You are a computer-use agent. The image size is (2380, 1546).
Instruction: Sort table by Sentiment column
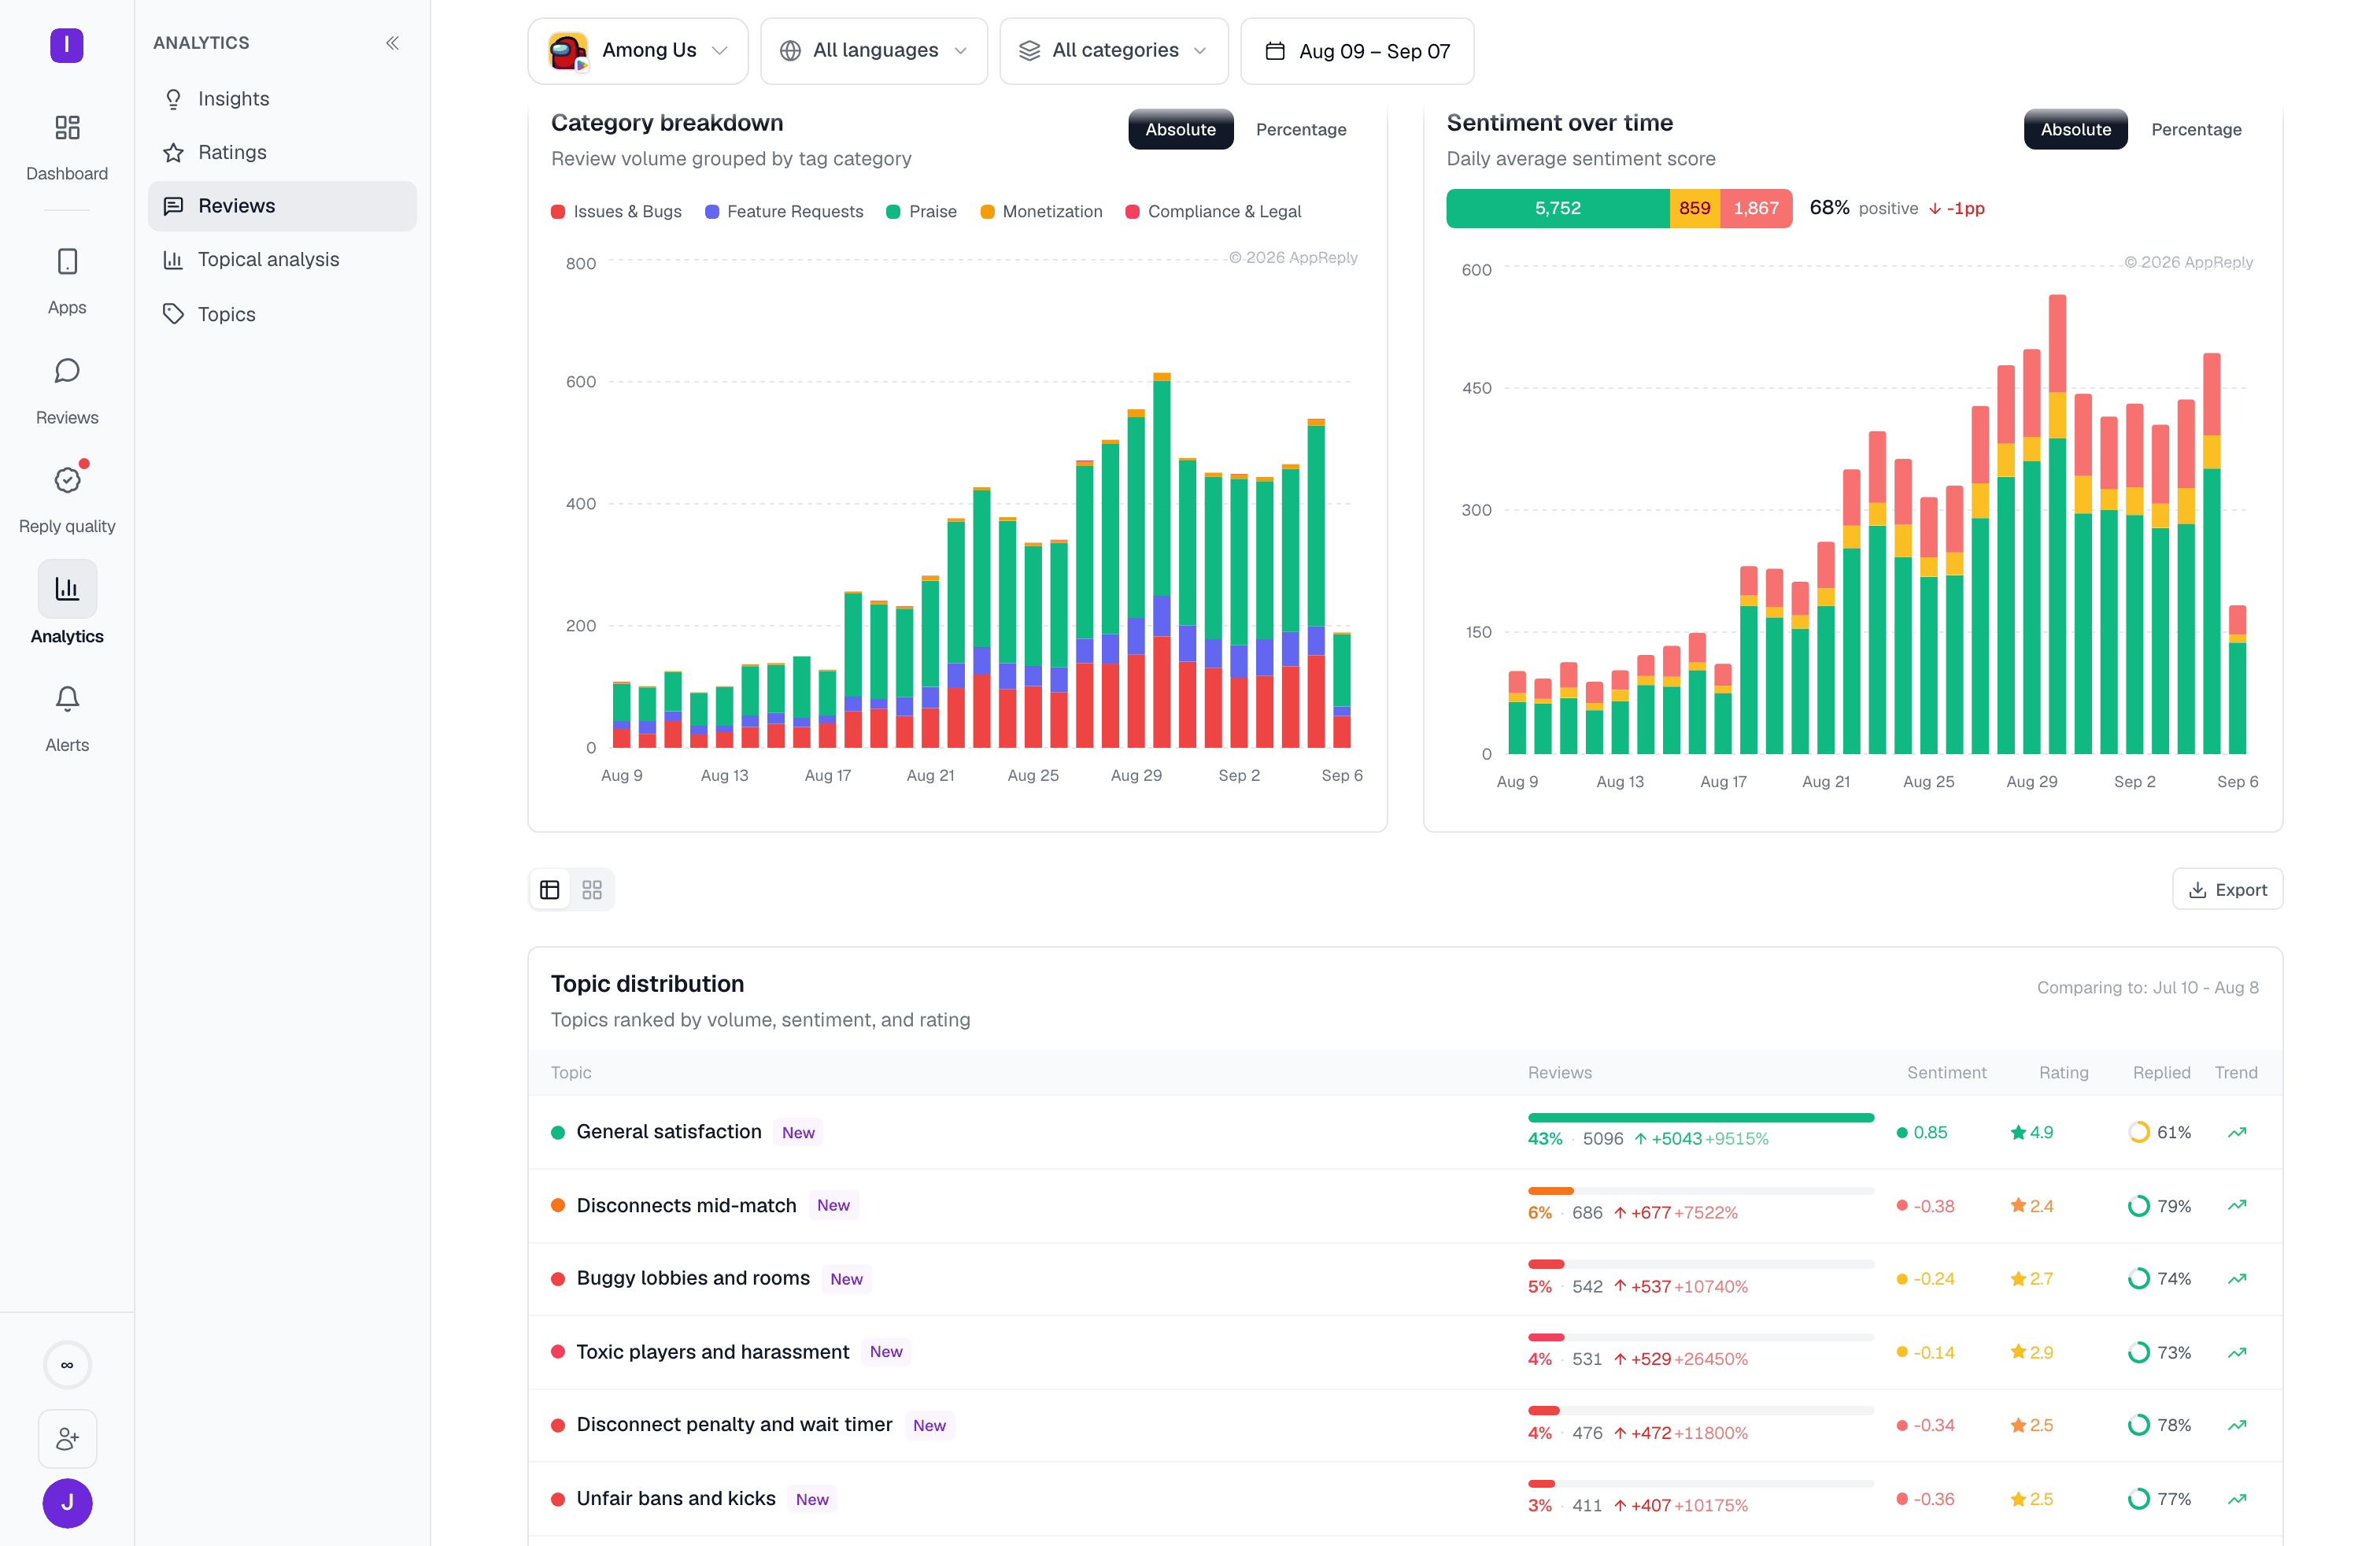pyautogui.click(x=1946, y=1072)
